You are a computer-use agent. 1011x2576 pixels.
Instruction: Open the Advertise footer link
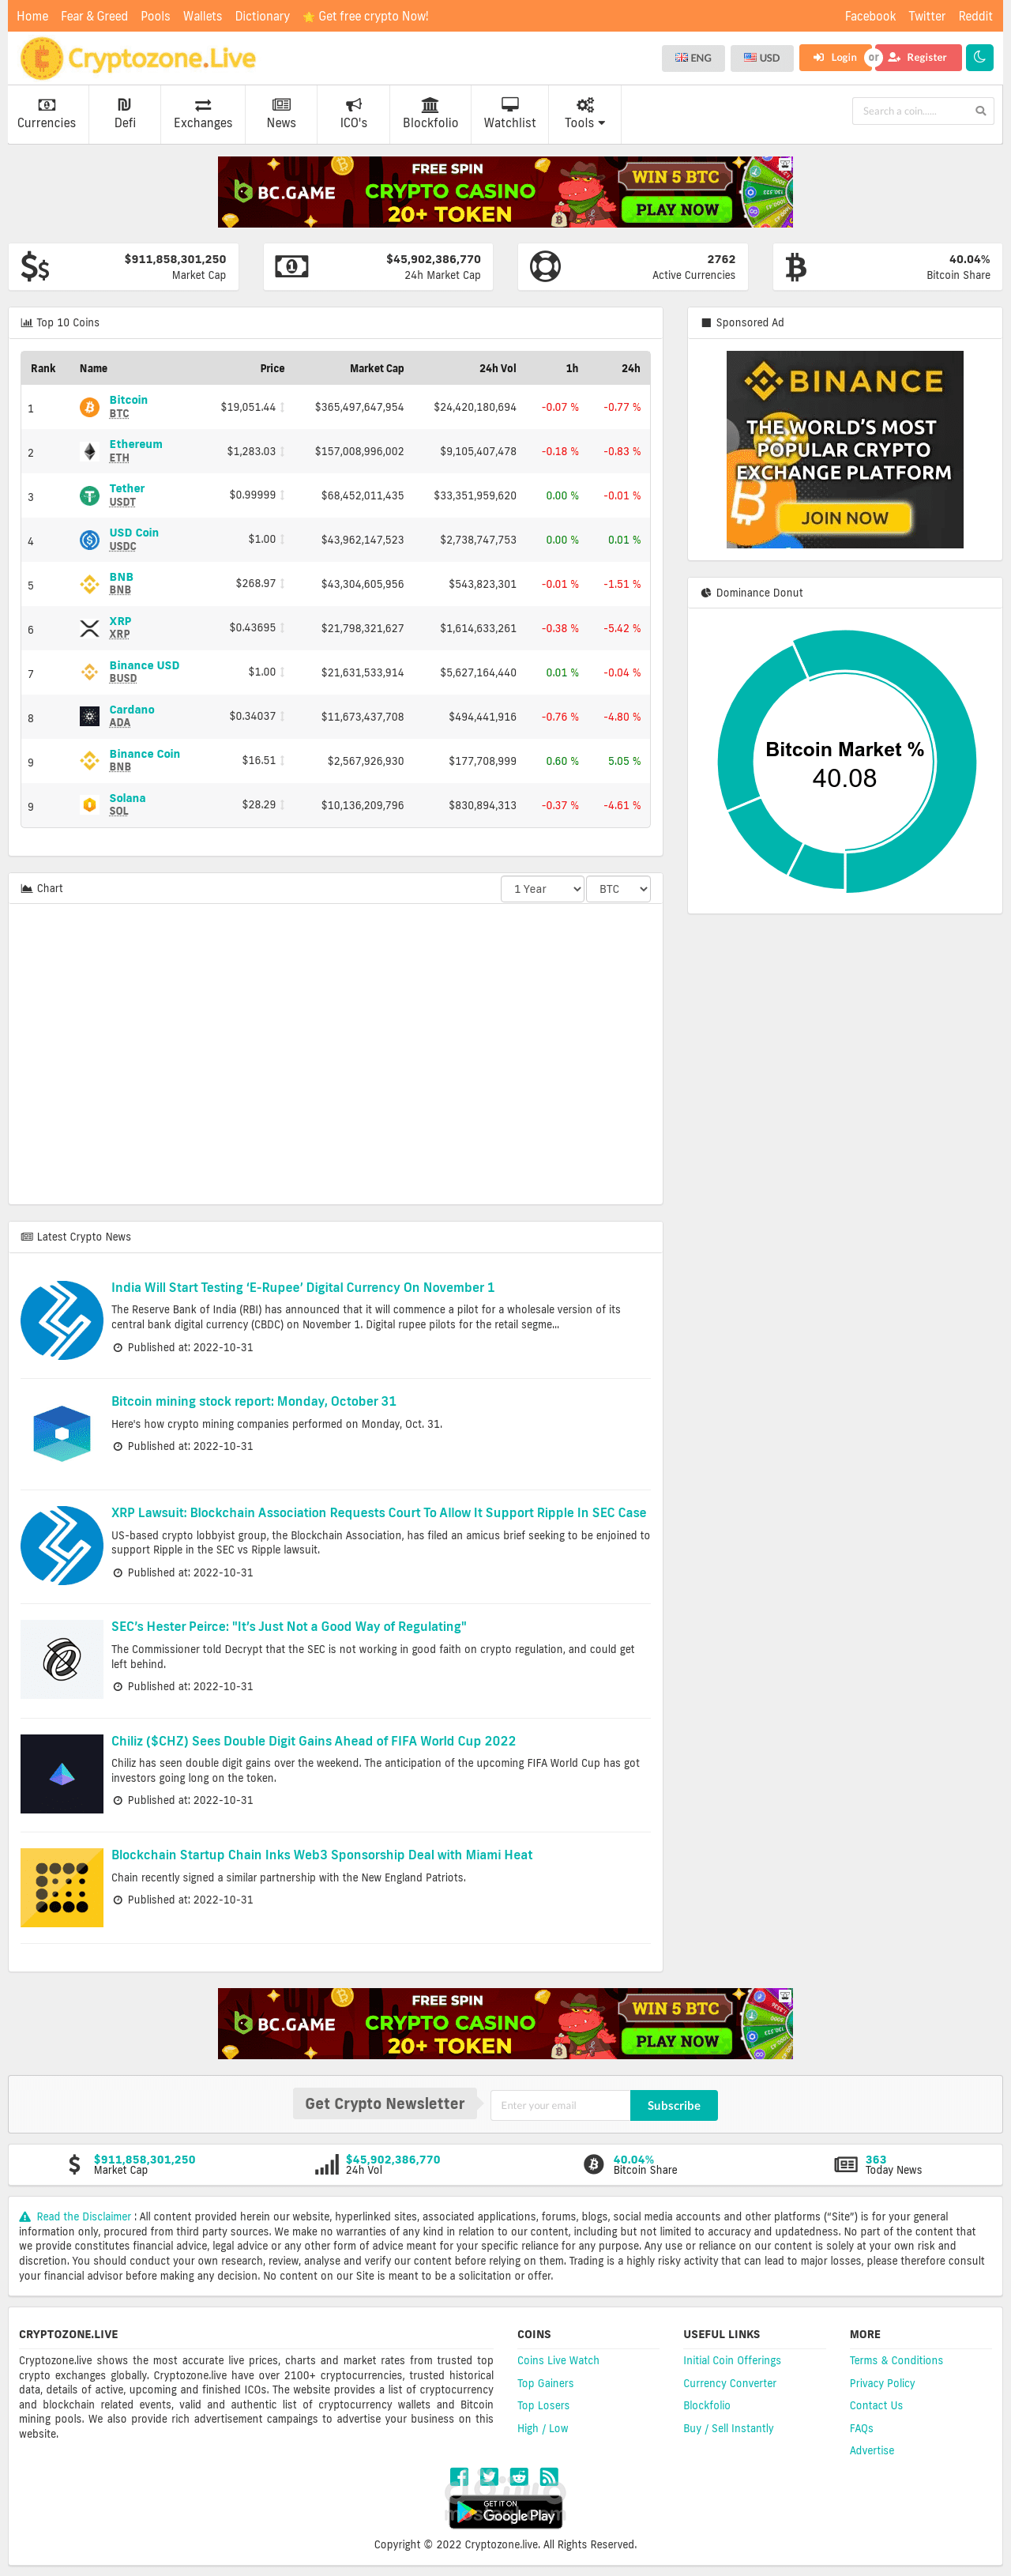tap(872, 2450)
